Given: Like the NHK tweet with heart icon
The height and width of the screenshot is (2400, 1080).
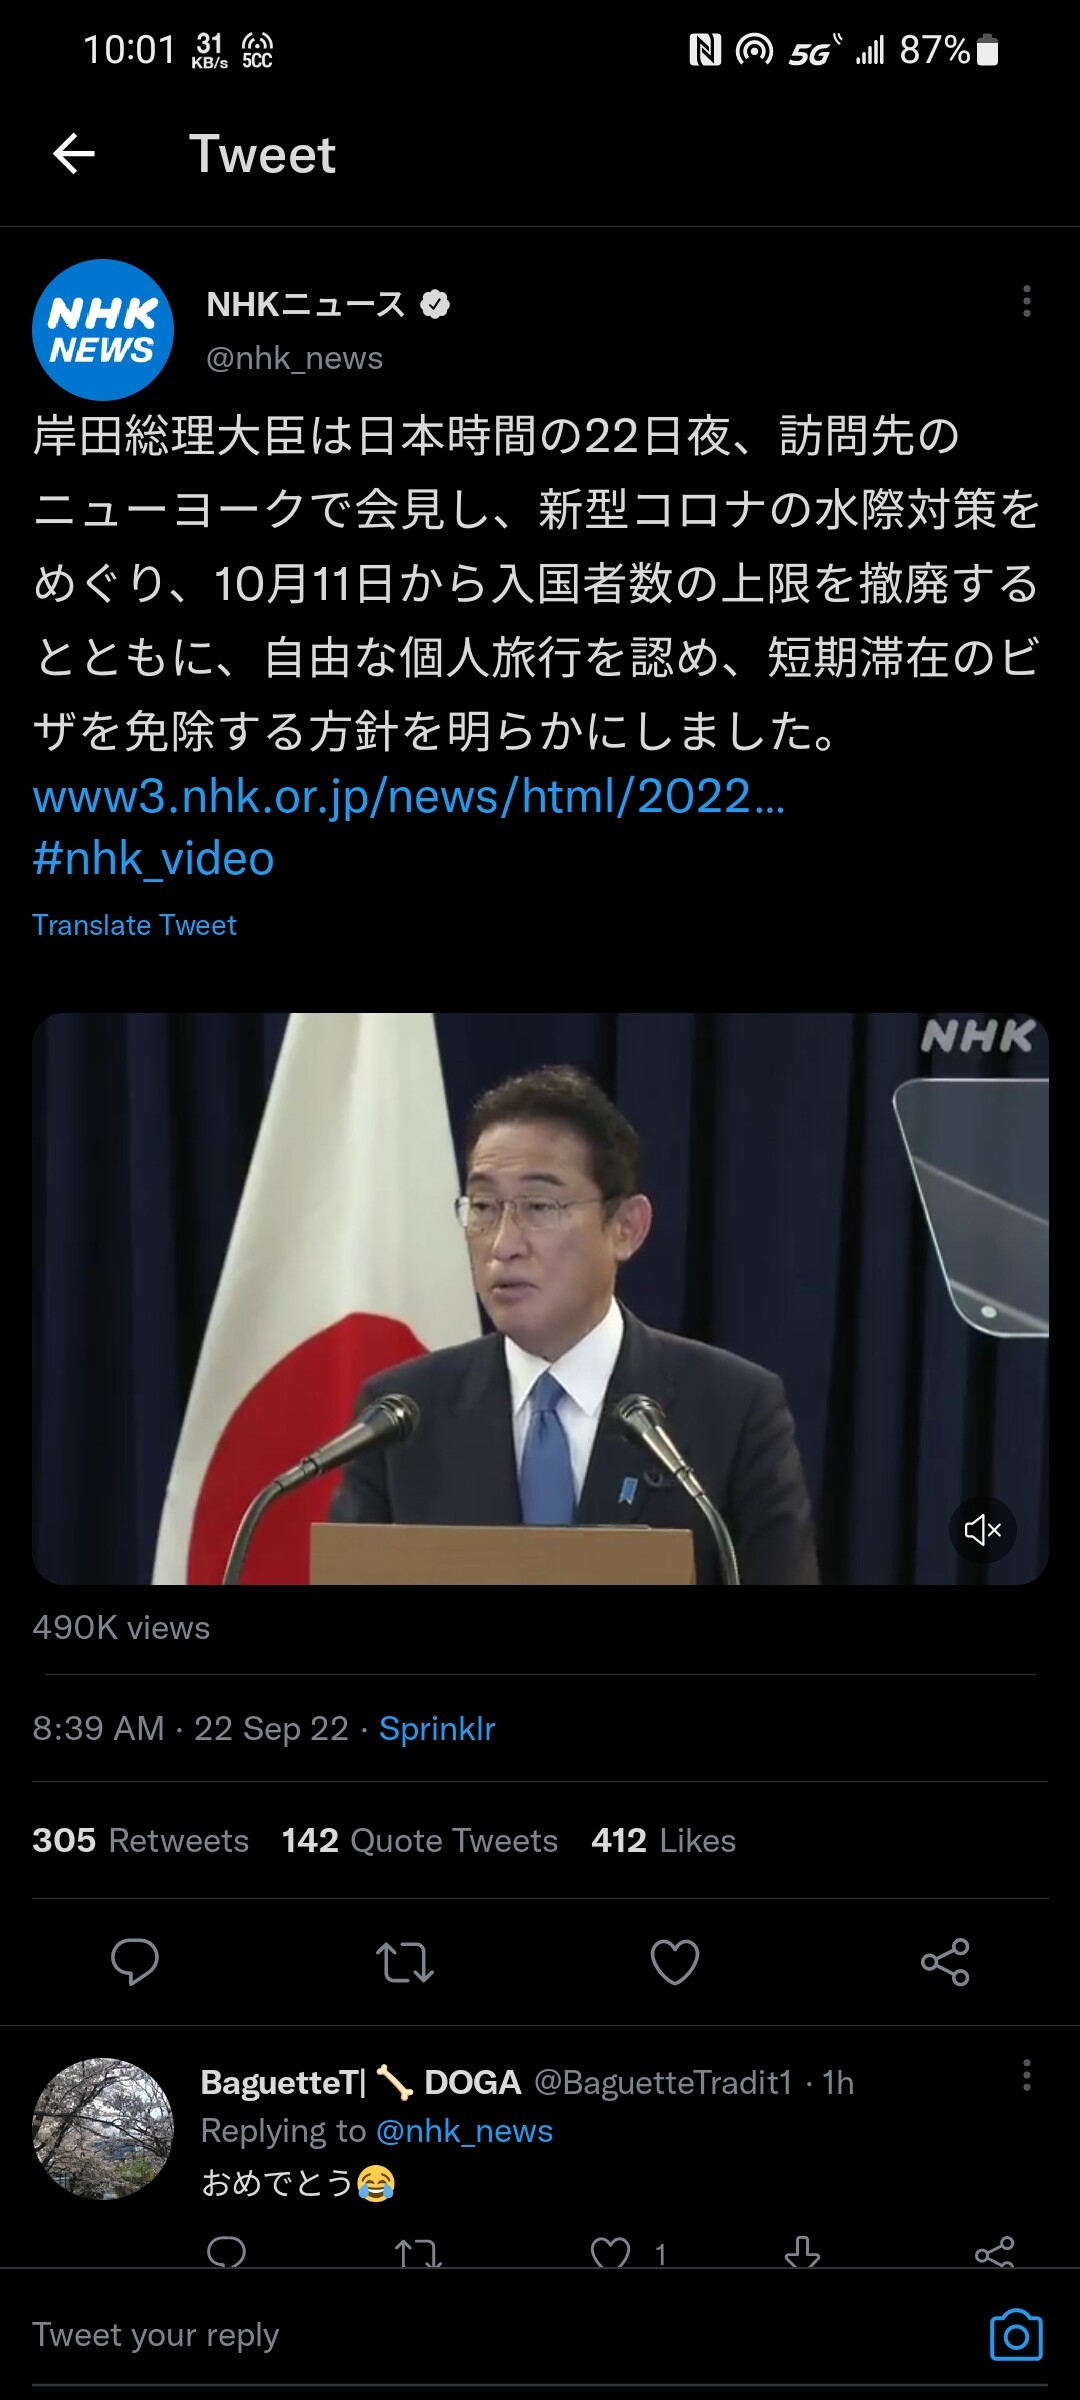Looking at the screenshot, I should point(675,1962).
